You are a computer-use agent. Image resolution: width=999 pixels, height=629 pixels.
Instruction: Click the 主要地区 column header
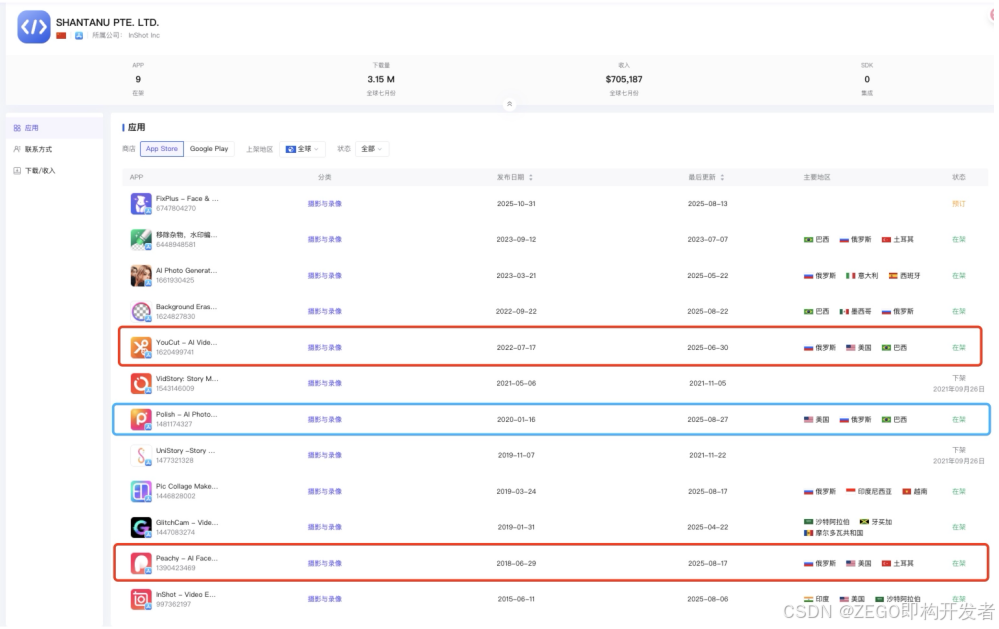click(817, 177)
